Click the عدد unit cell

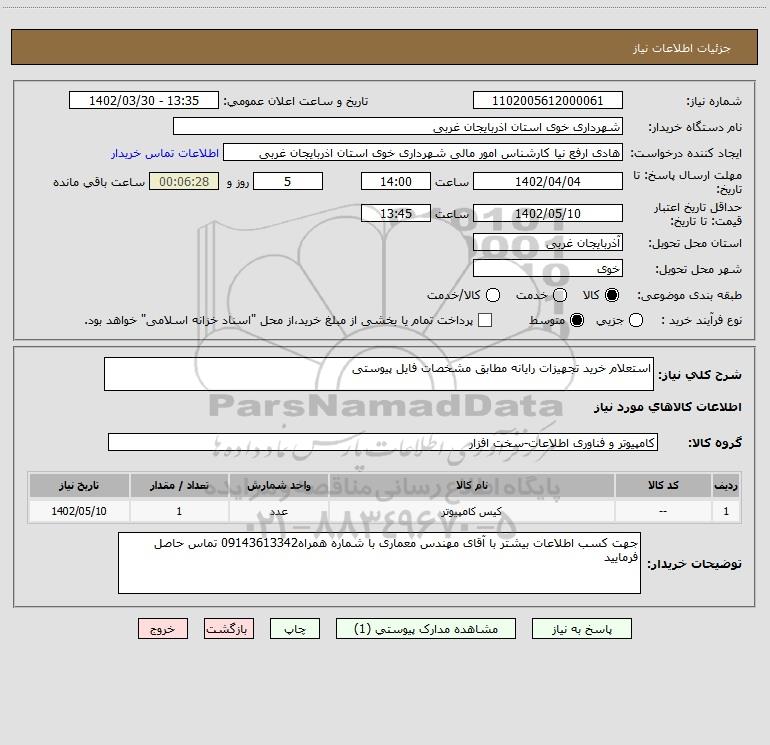point(278,511)
